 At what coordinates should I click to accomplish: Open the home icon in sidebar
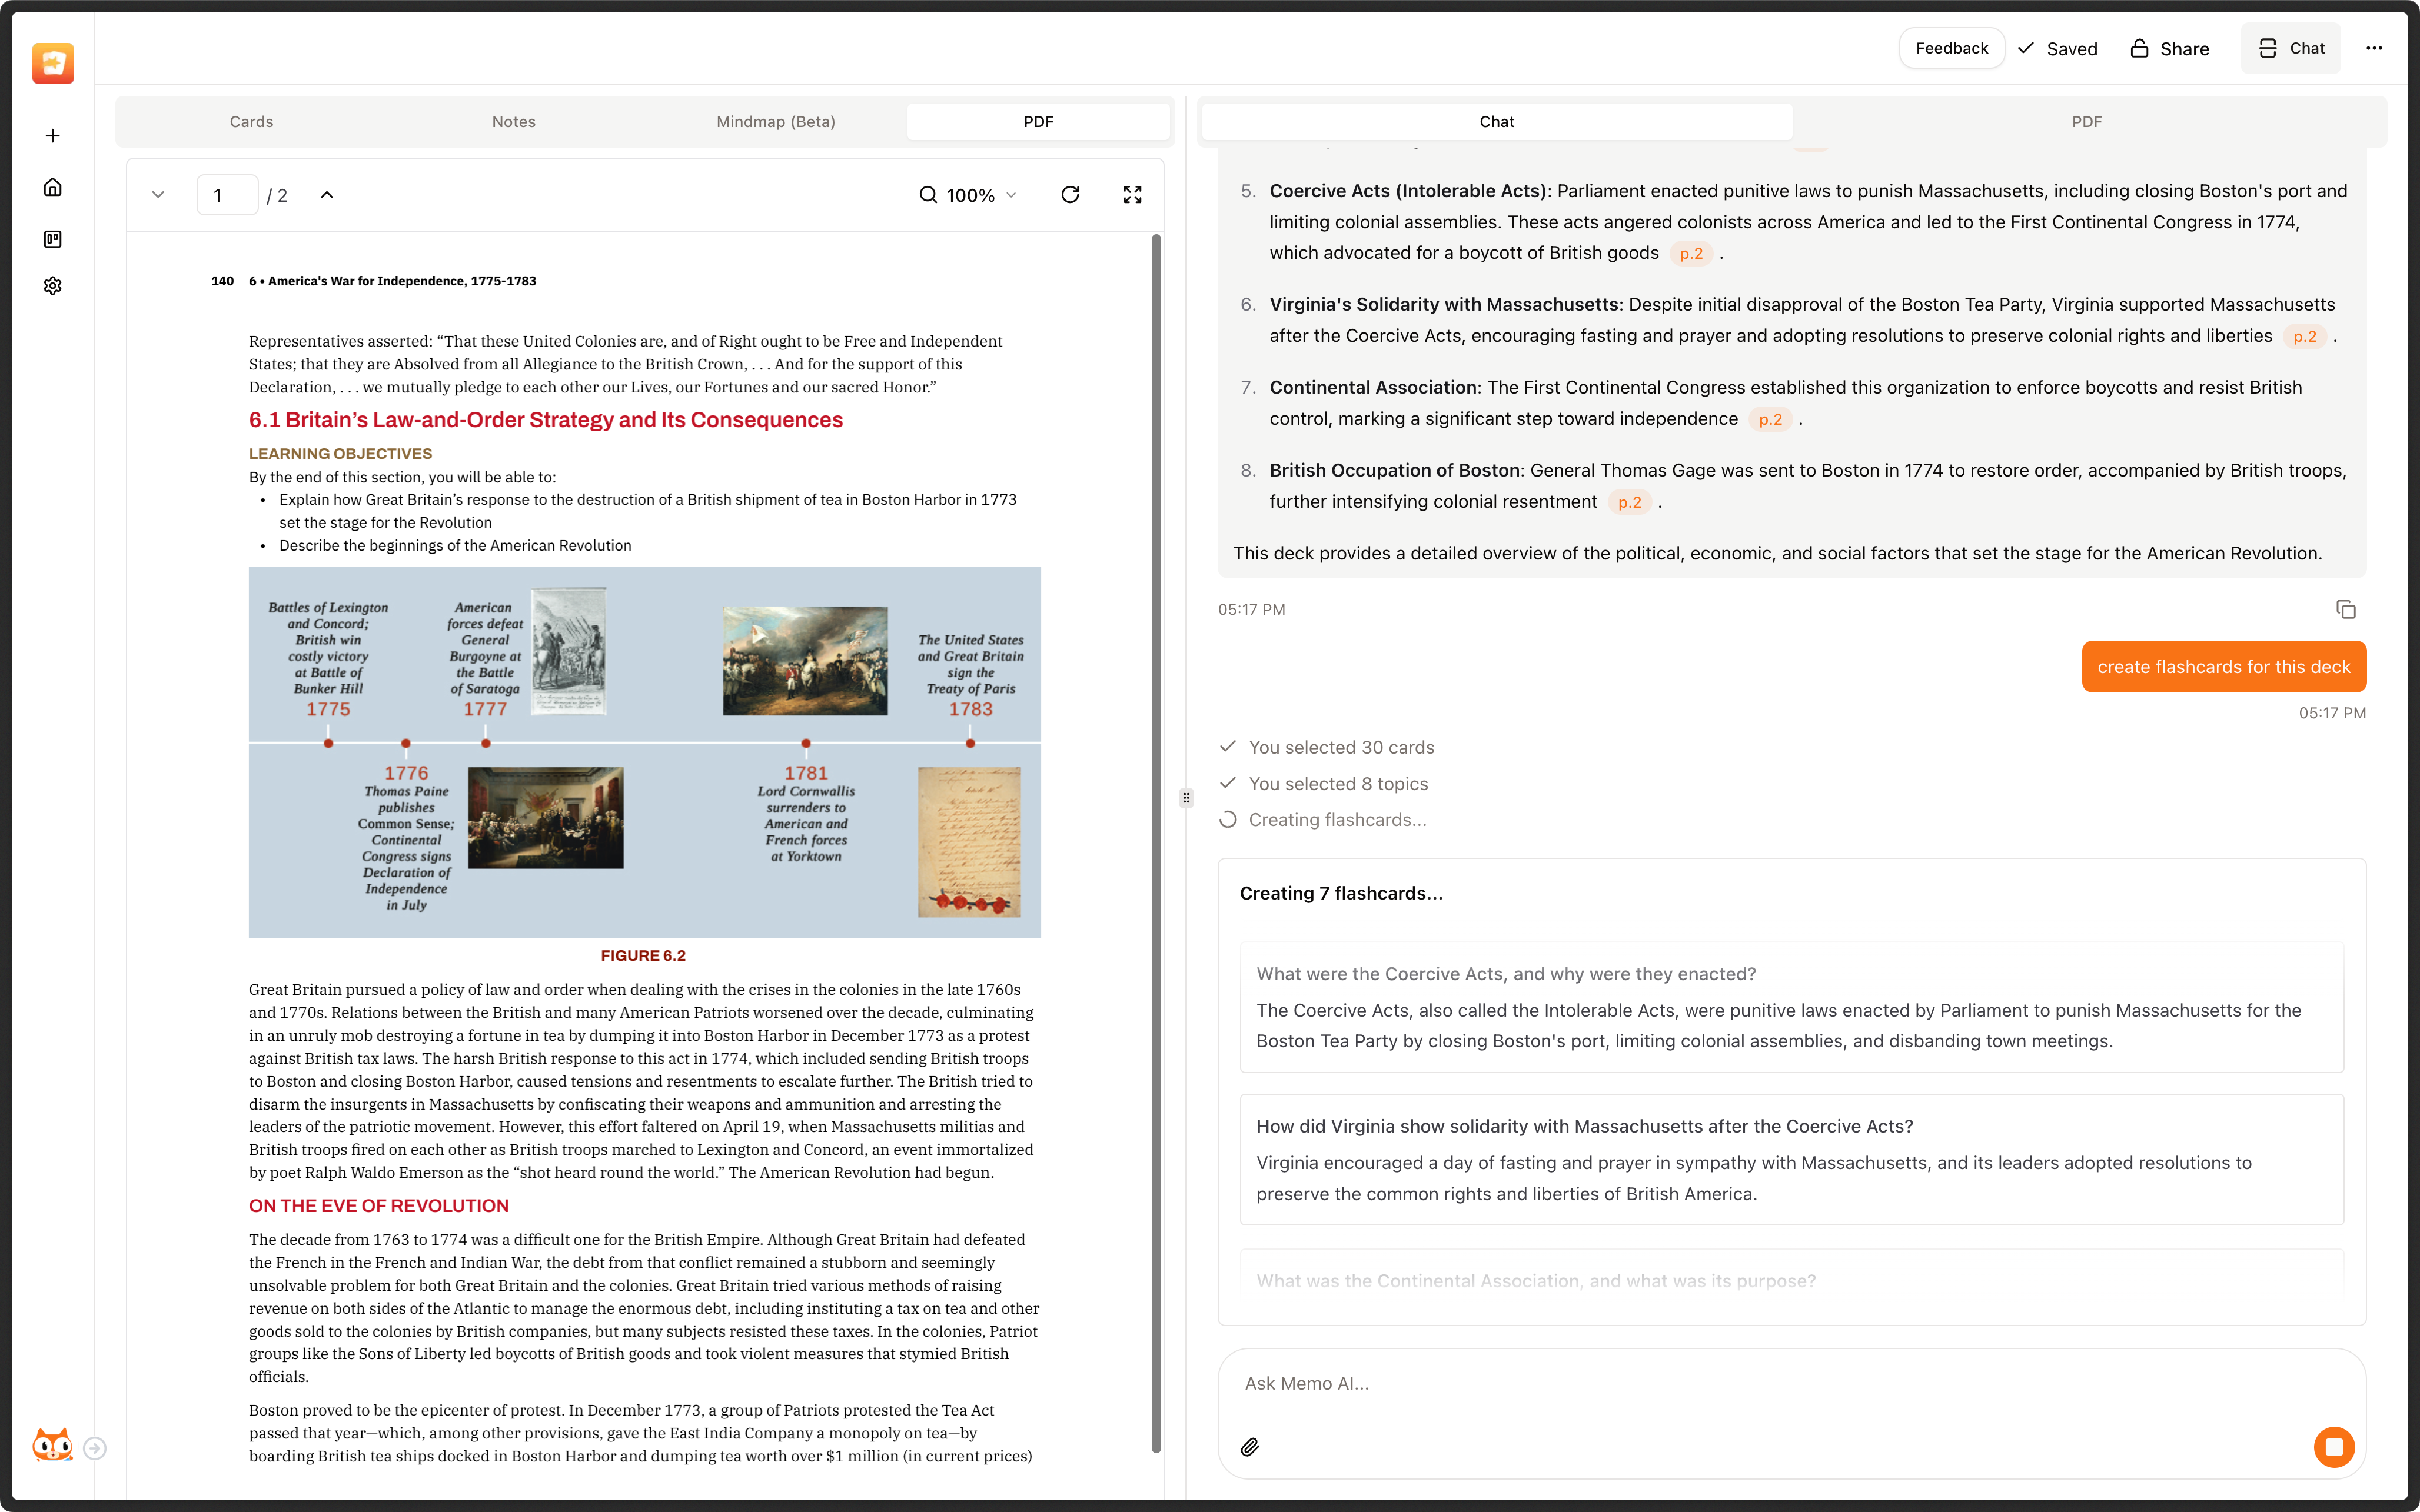pyautogui.click(x=53, y=187)
